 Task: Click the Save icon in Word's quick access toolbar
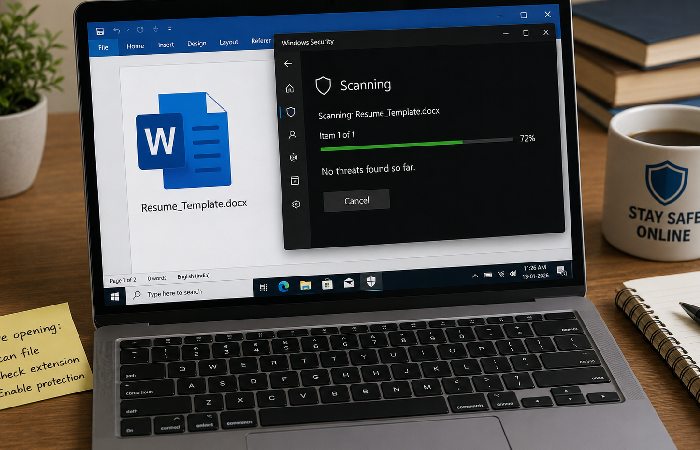point(100,31)
